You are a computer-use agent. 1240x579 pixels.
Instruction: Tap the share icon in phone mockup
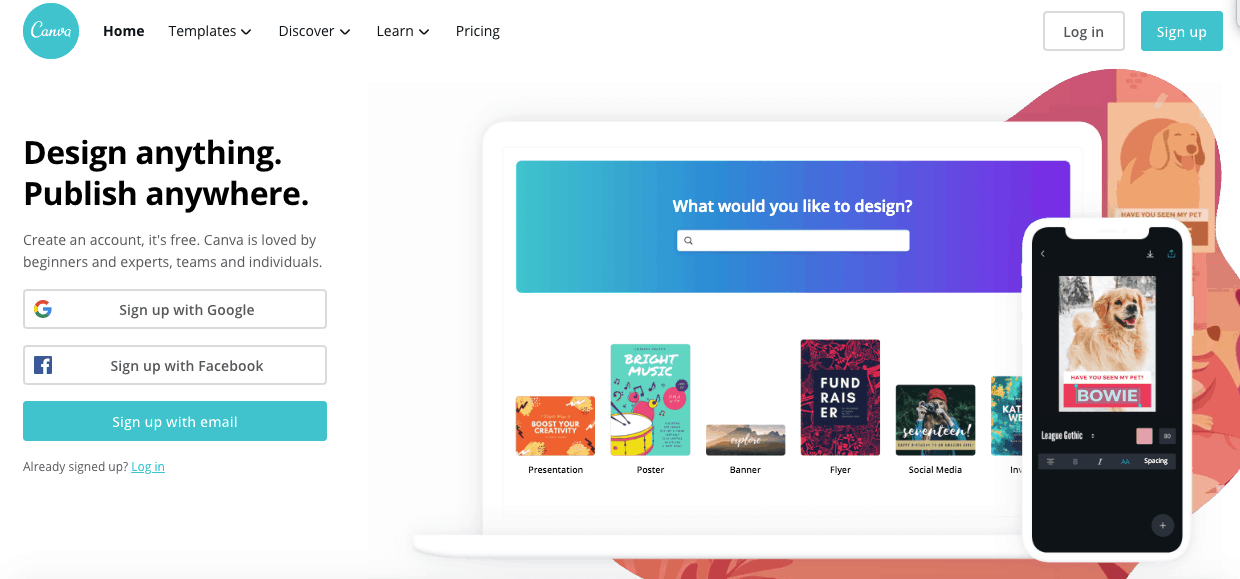click(x=1171, y=254)
